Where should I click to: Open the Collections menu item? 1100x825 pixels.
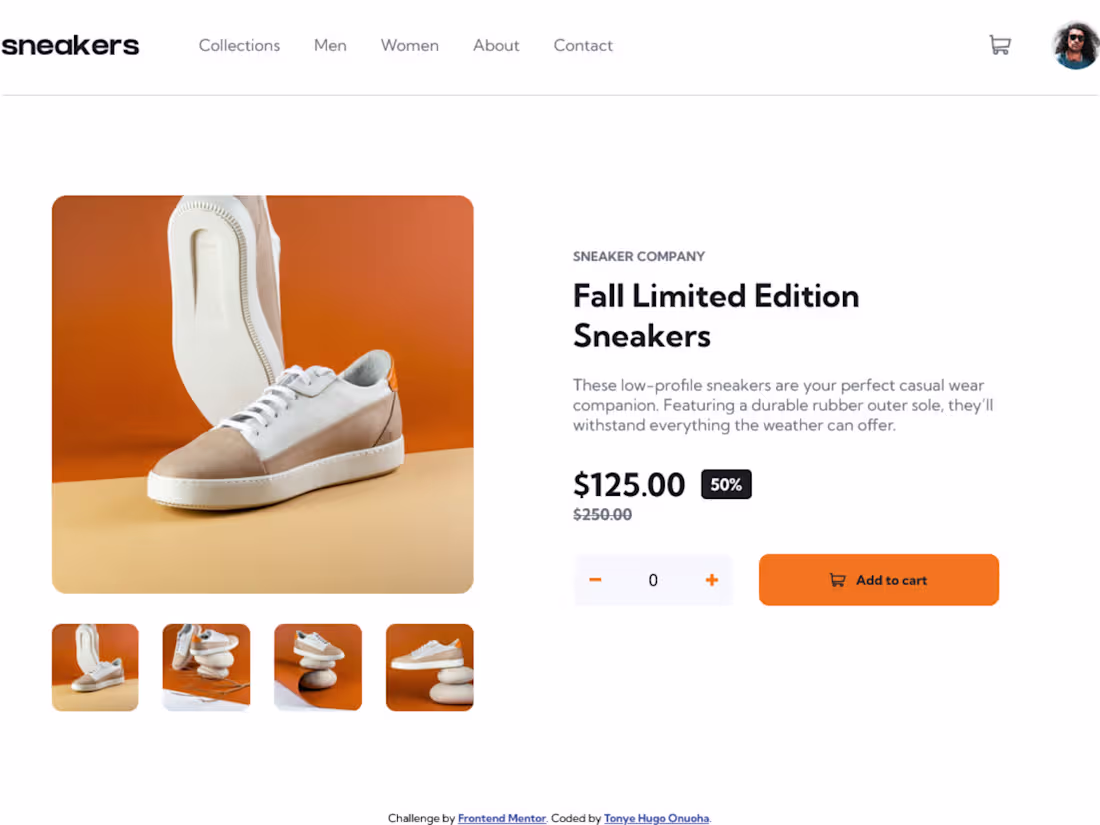click(239, 45)
